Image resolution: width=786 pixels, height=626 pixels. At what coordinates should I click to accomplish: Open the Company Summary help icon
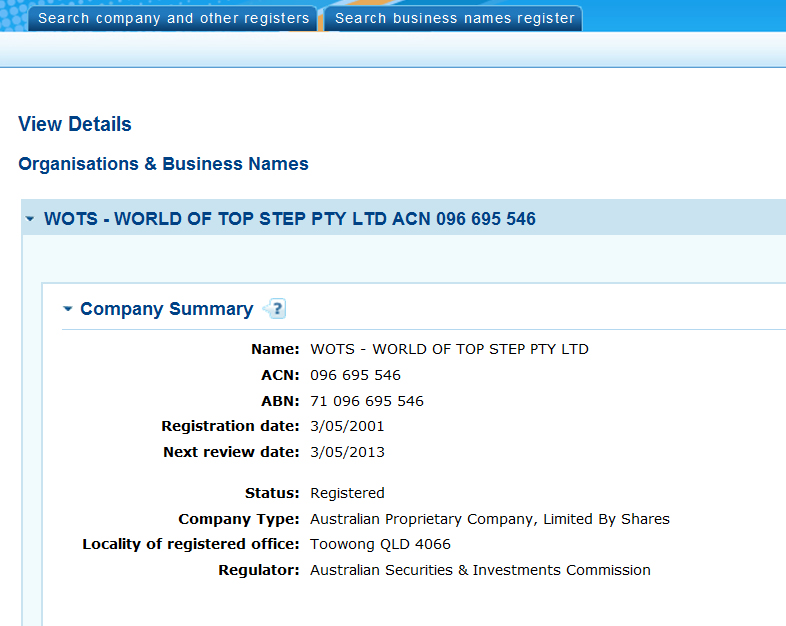275,309
